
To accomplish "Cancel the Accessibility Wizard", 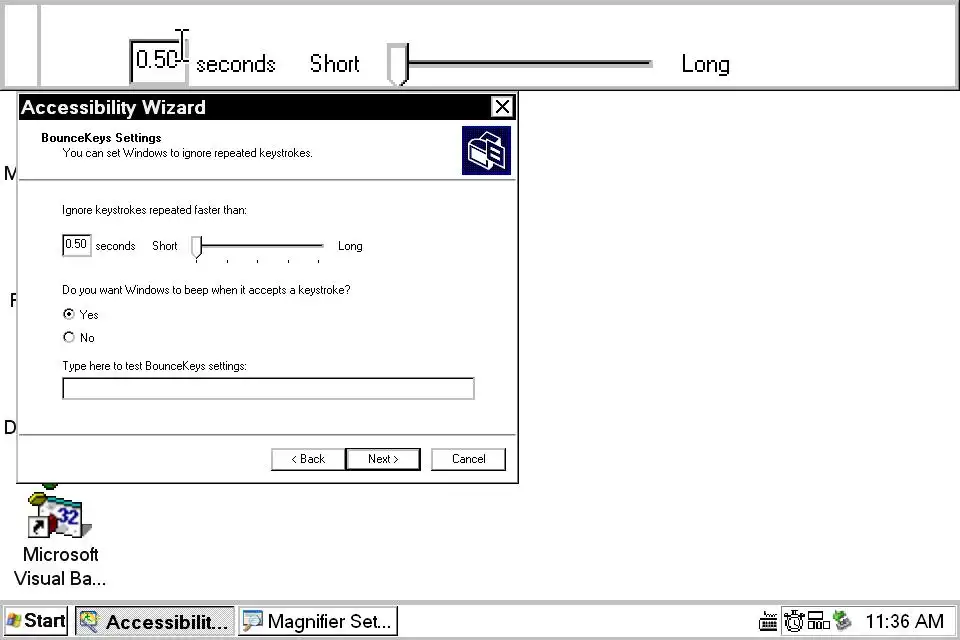I will pyautogui.click(x=468, y=459).
